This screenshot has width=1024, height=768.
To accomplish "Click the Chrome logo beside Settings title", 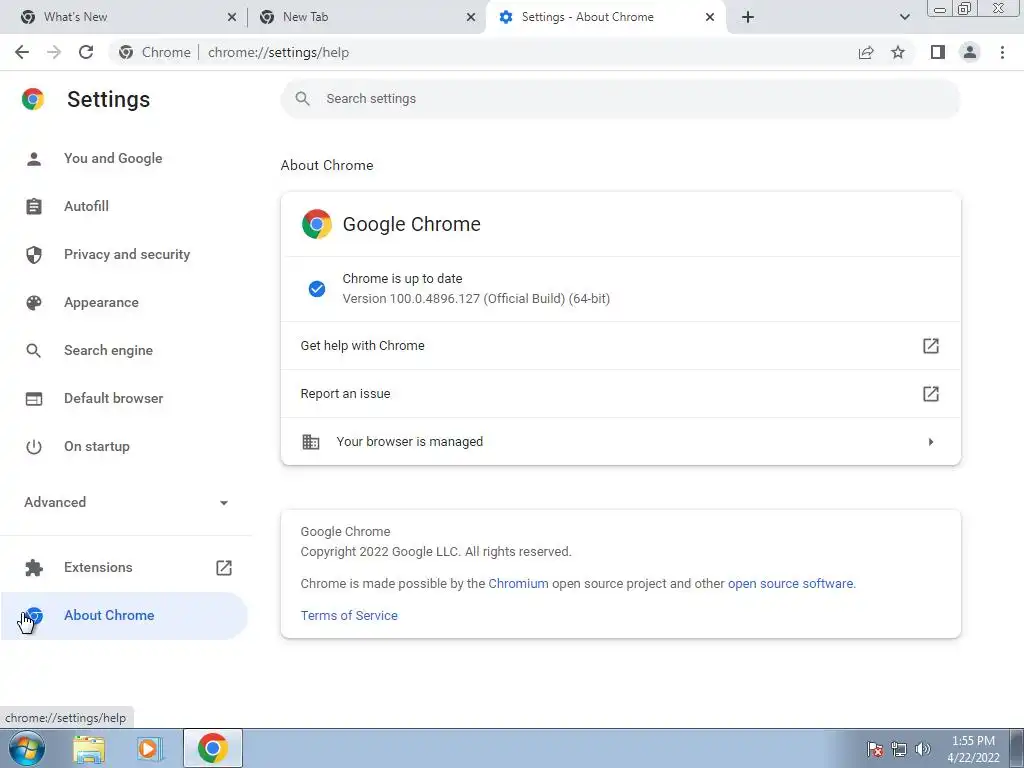I will pos(33,99).
